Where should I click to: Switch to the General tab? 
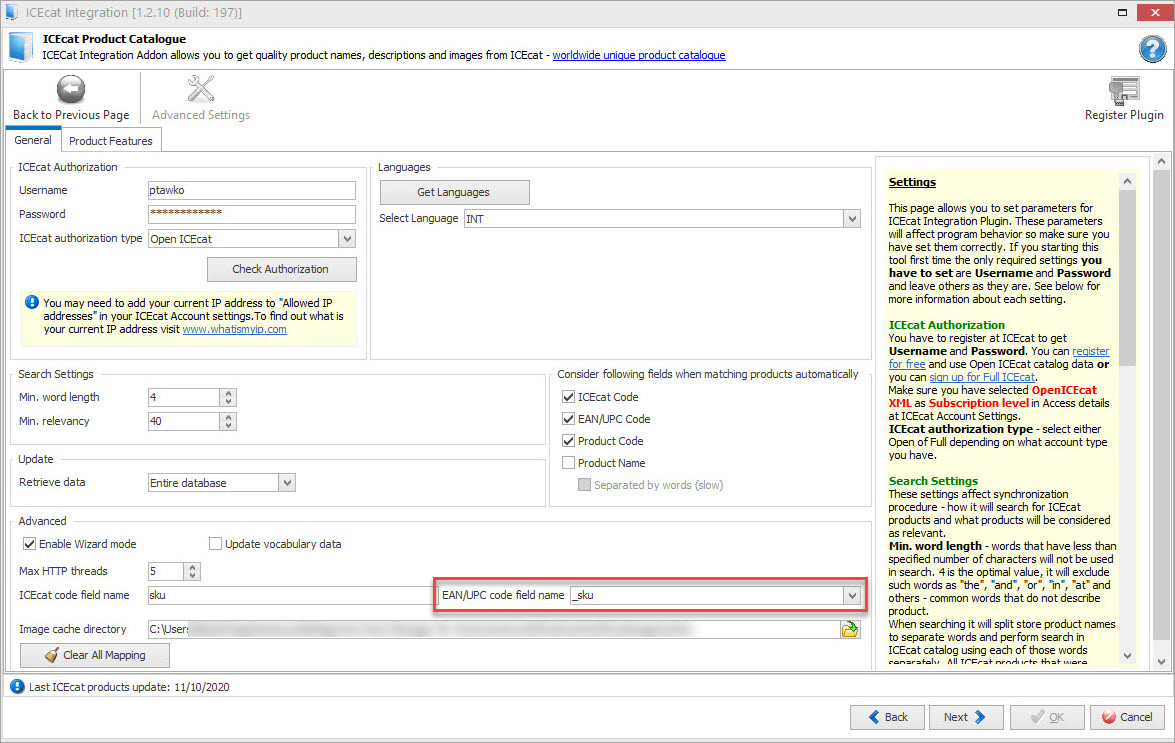click(x=33, y=140)
